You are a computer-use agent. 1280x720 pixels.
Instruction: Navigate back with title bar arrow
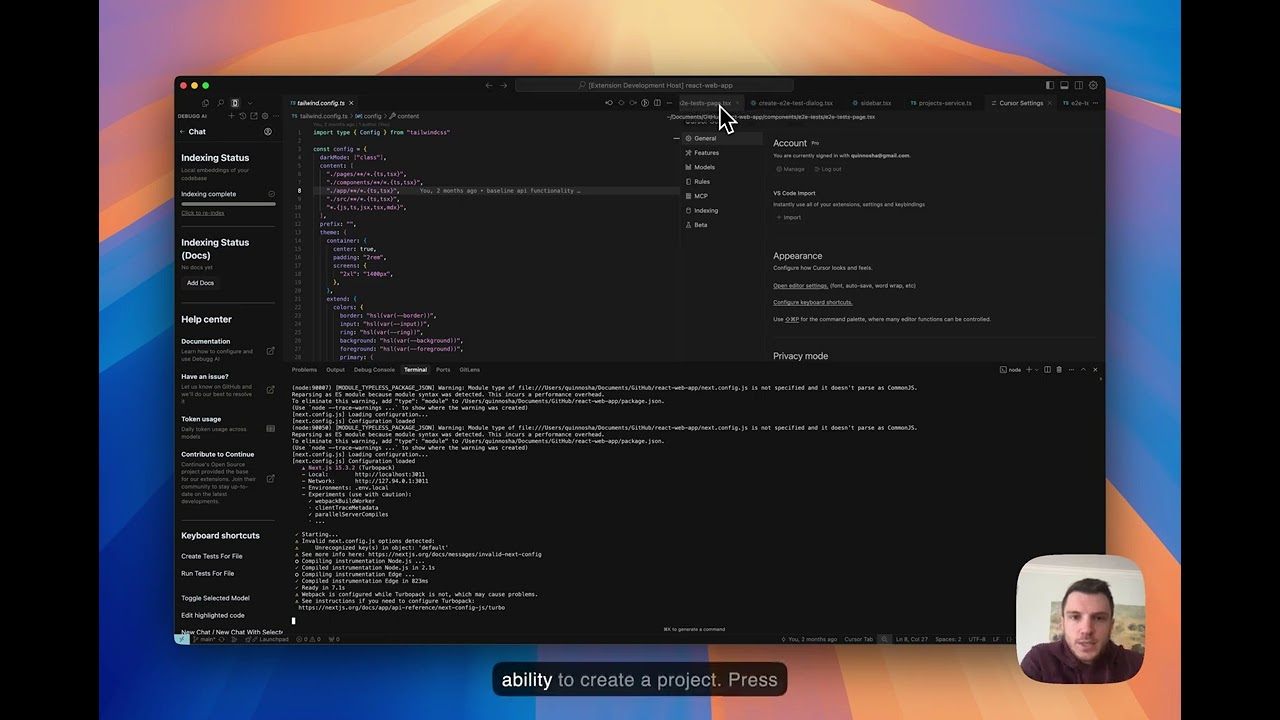pyautogui.click(x=489, y=85)
